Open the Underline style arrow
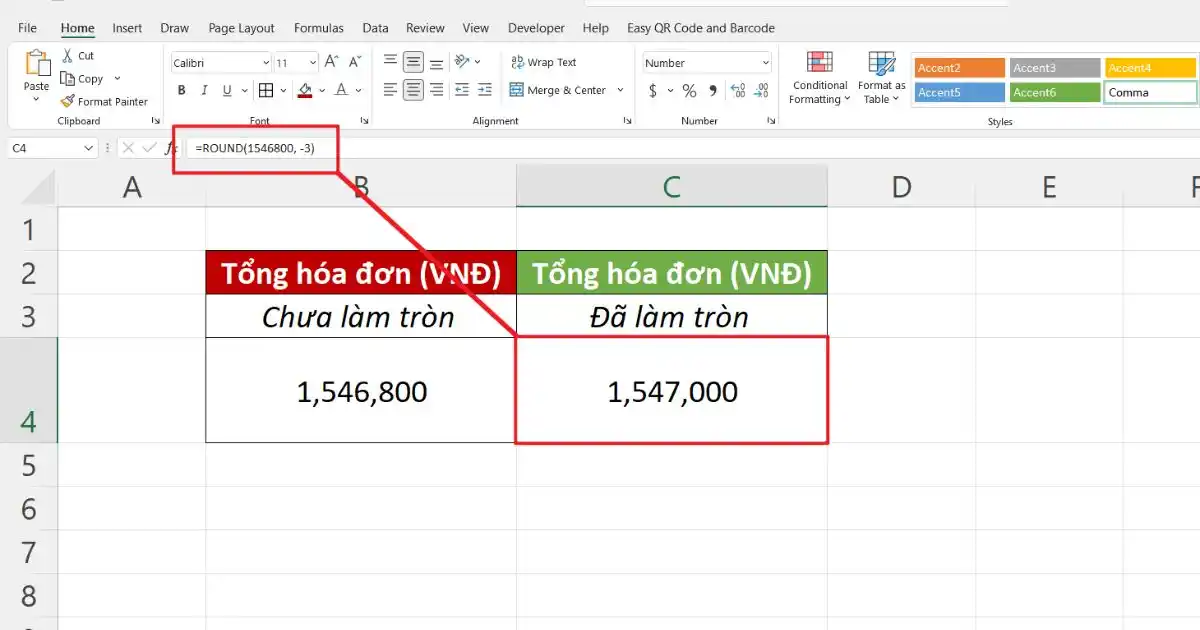This screenshot has width=1200, height=630. click(244, 90)
